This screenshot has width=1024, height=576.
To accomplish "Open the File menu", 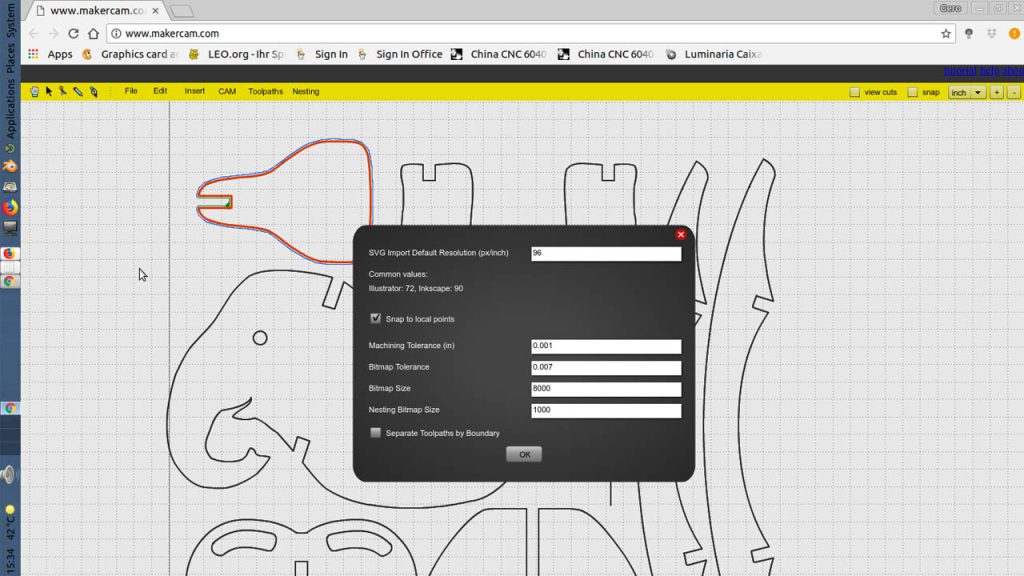I will 131,91.
